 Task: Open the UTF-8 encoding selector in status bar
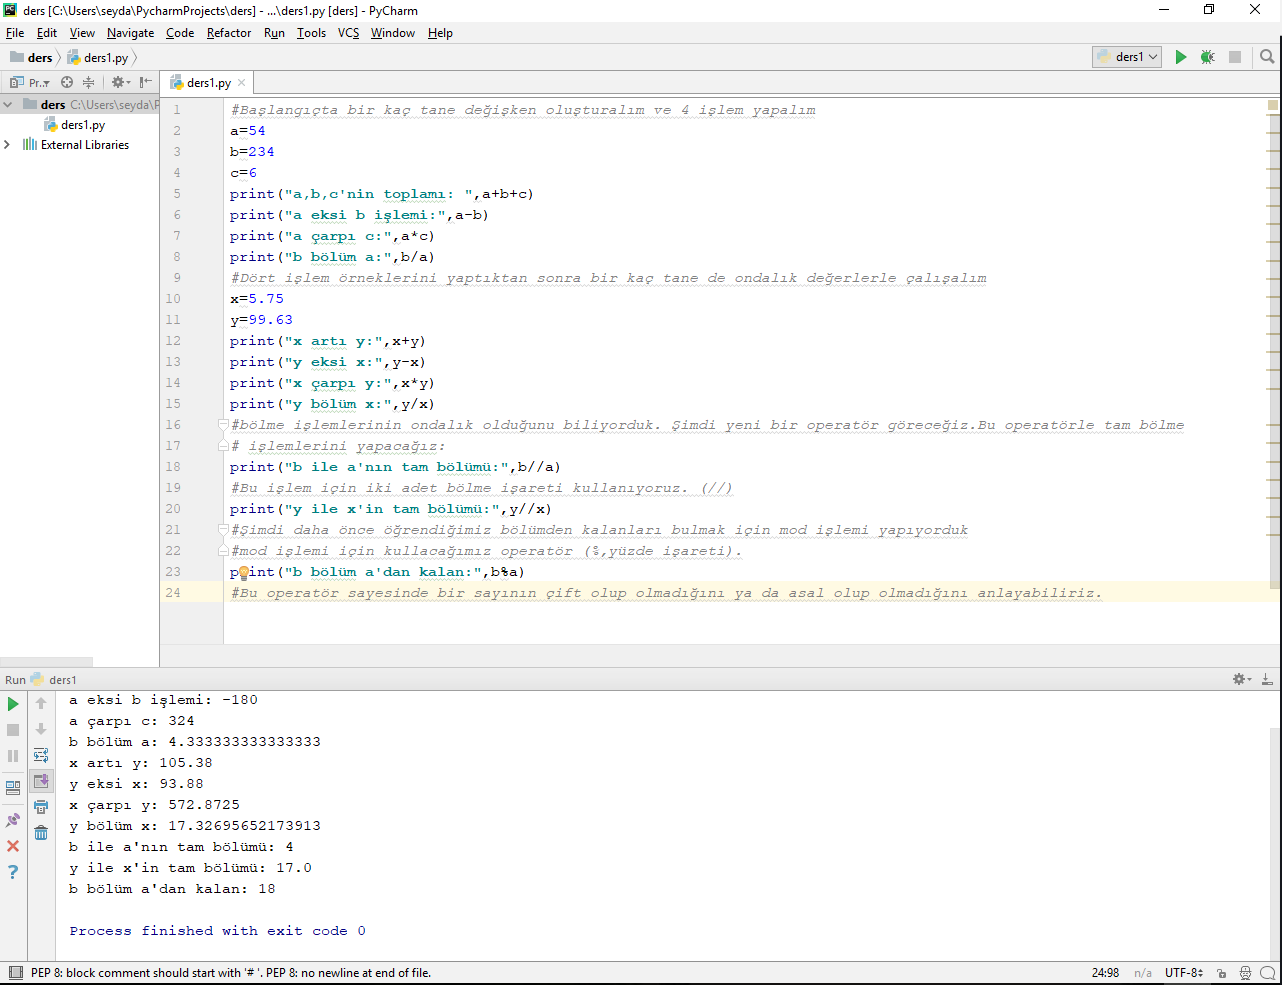pyautogui.click(x=1184, y=972)
